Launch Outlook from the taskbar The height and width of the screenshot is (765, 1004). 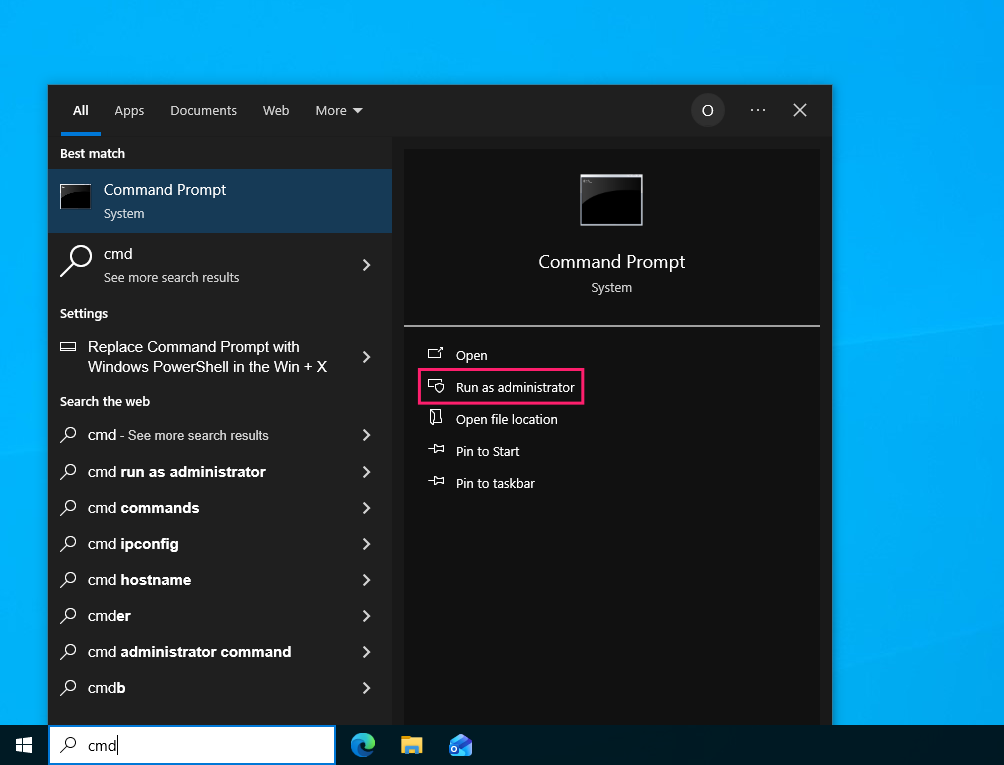pyautogui.click(x=460, y=745)
